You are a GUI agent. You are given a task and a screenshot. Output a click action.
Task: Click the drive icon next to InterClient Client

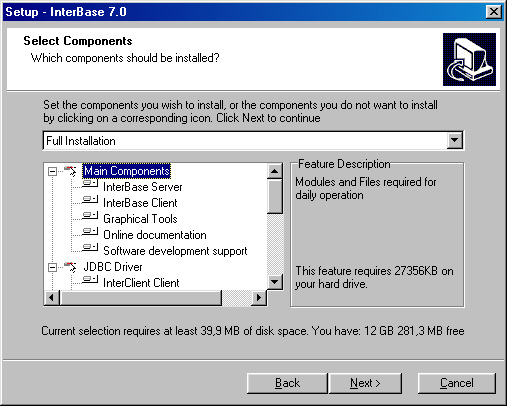click(x=90, y=279)
